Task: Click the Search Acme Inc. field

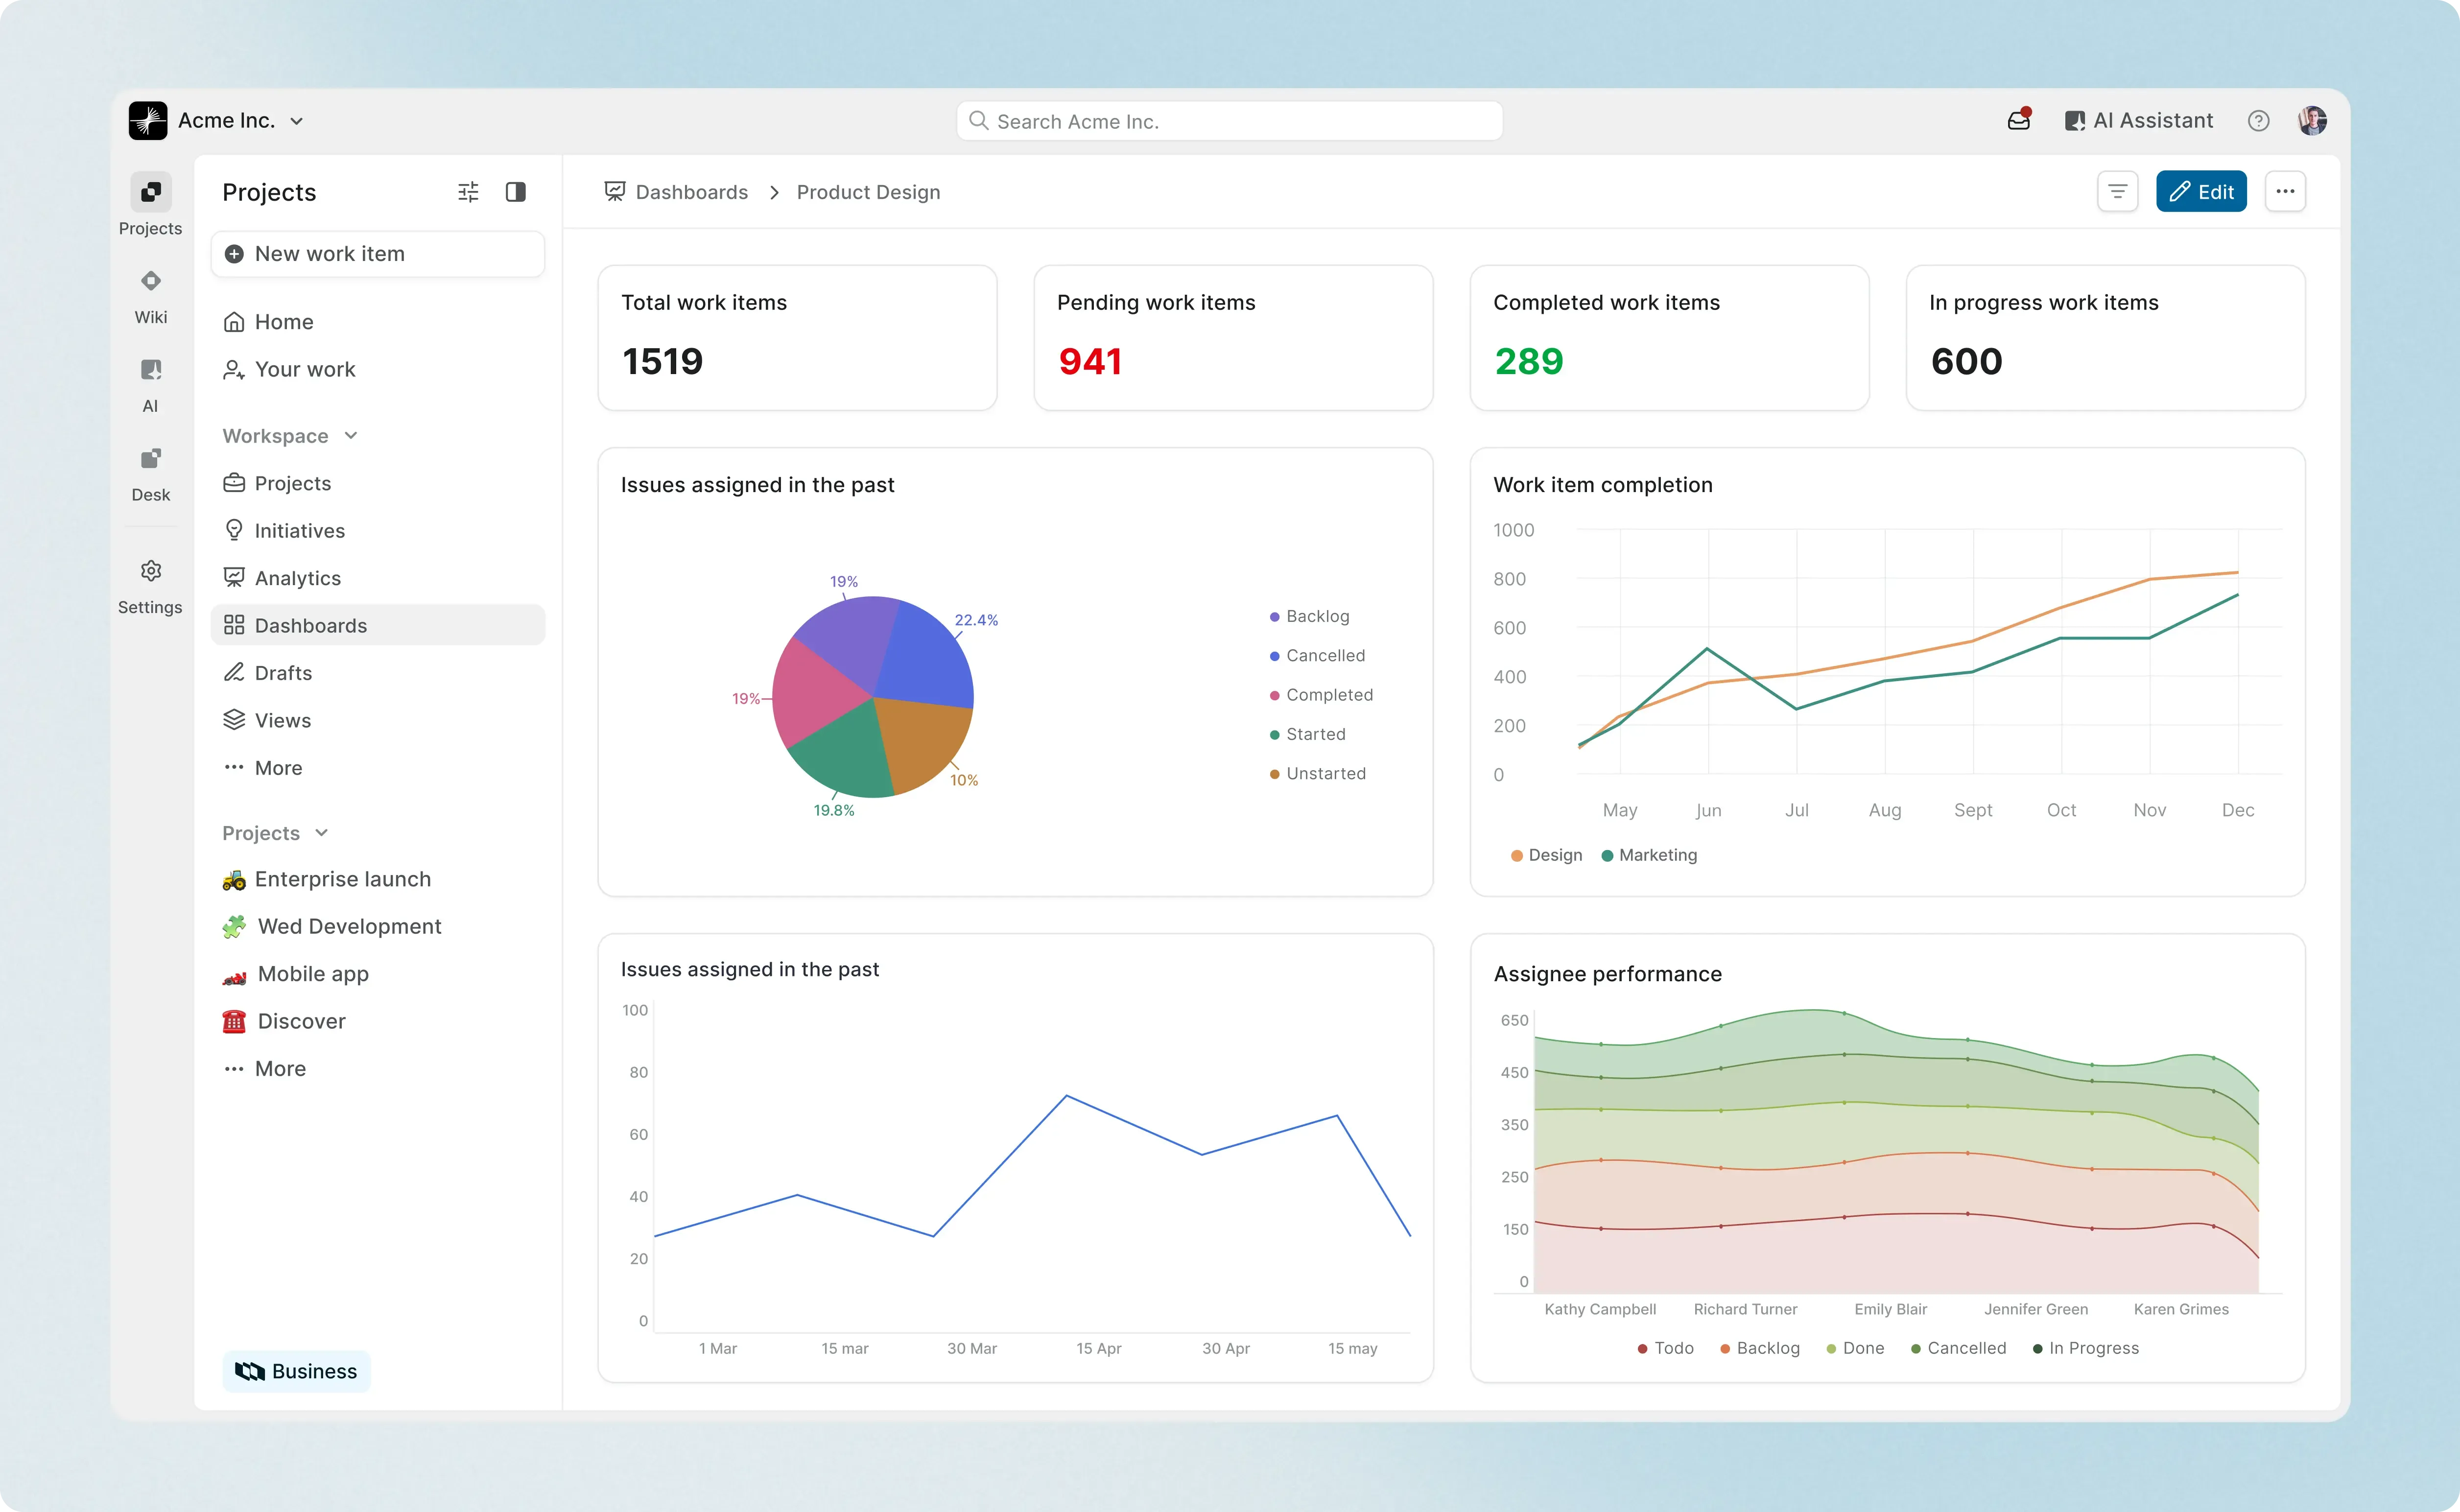Action: tap(1228, 120)
